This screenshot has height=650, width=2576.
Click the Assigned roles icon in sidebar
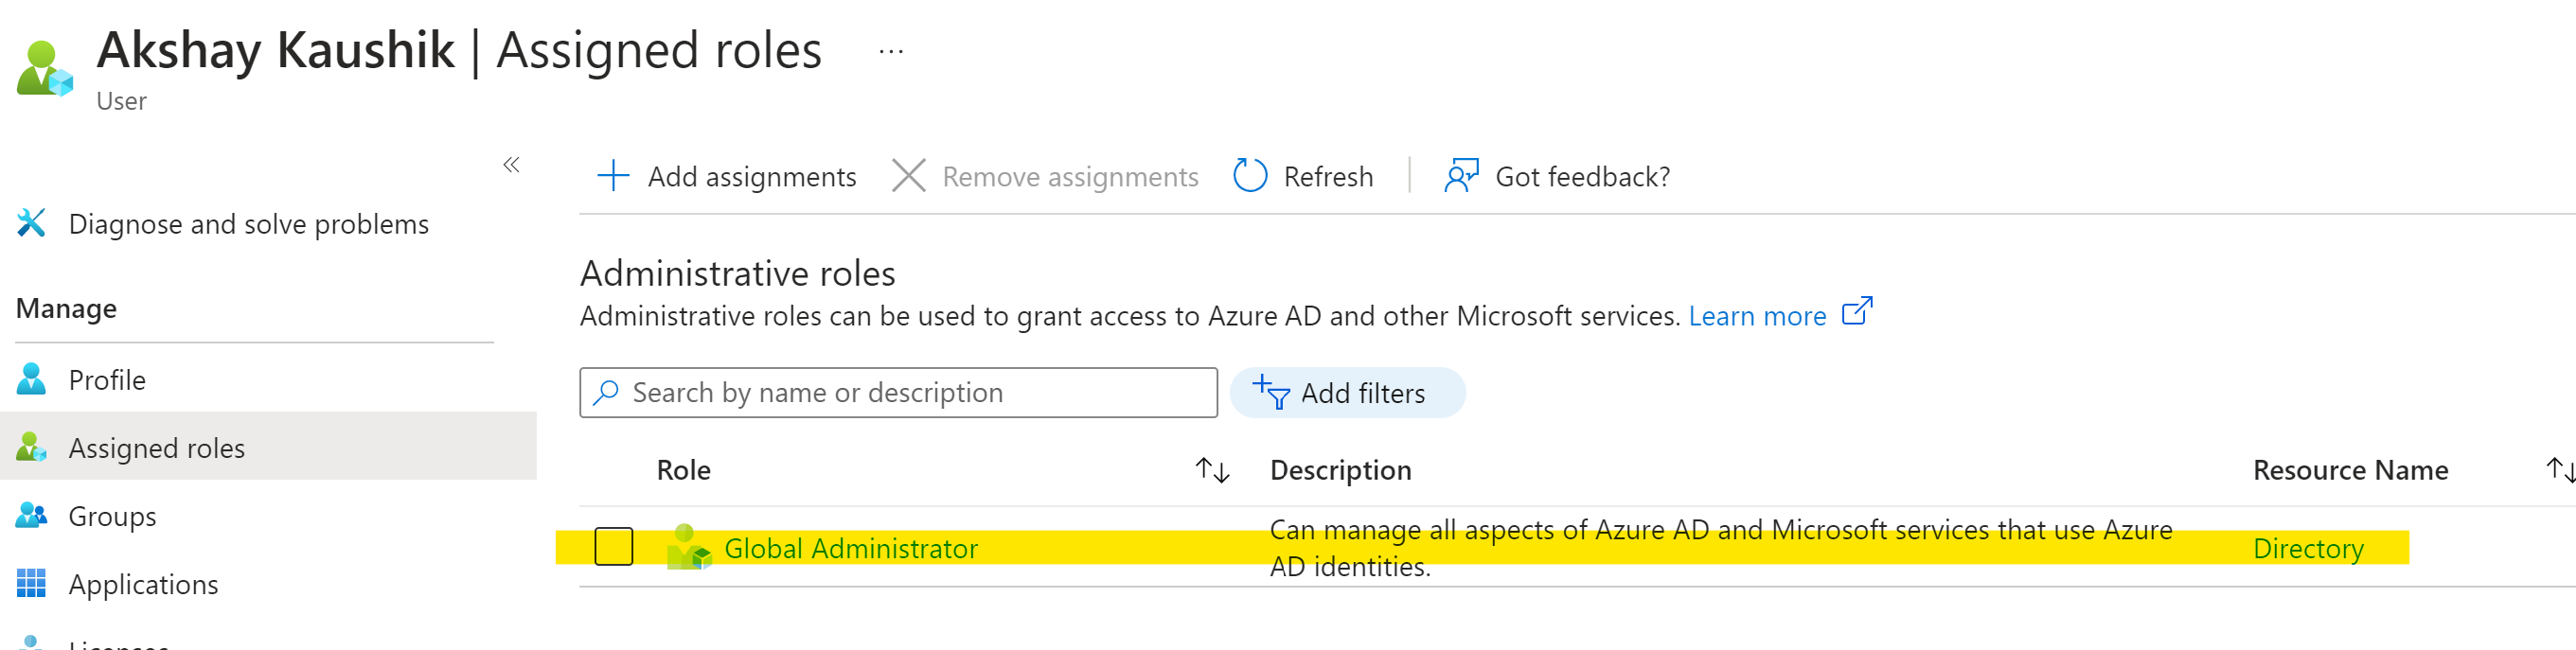(31, 447)
